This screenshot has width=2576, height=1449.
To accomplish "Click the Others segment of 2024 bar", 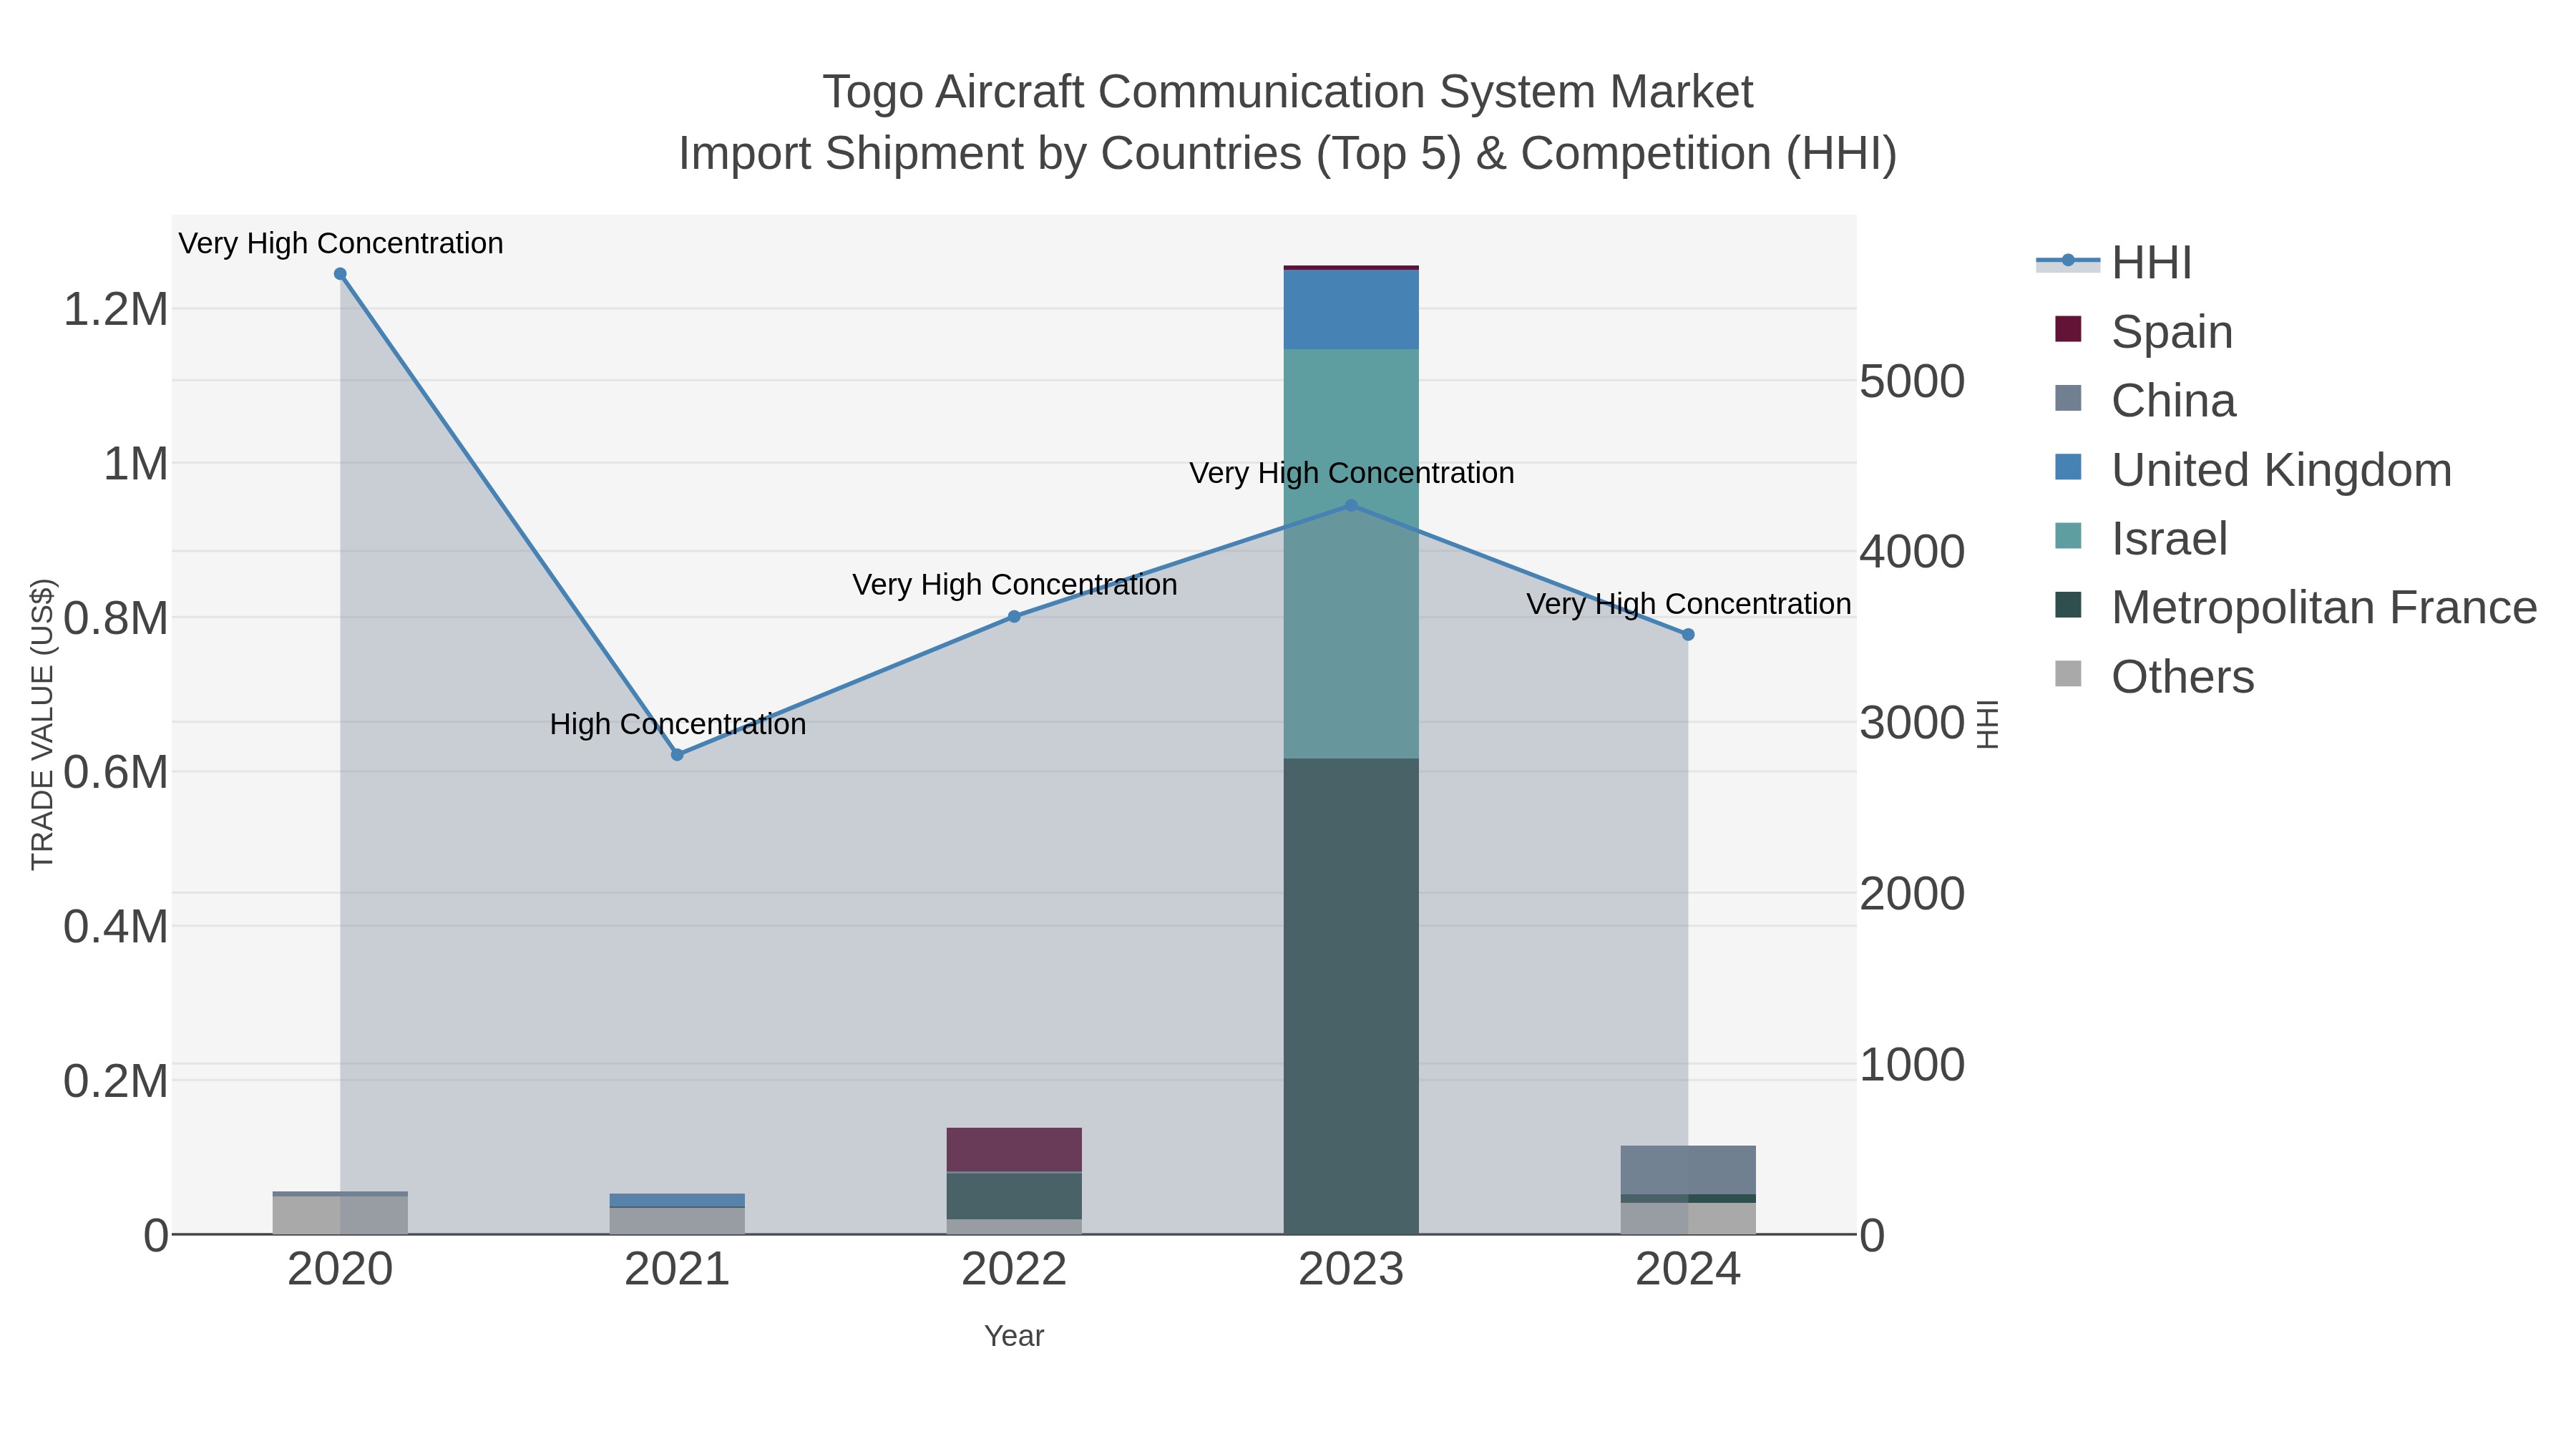I will tap(1688, 1218).
